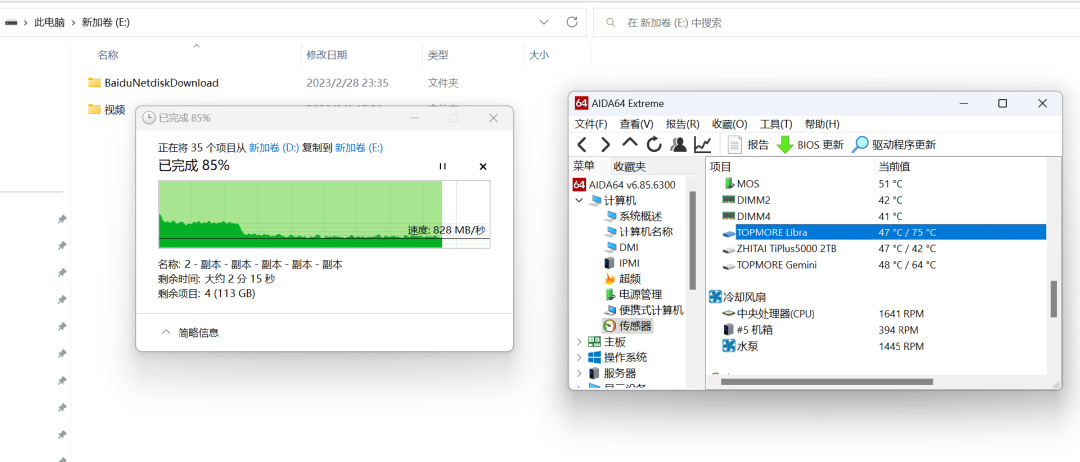Open the 文件(F) menu in AIDA64
The width and height of the screenshot is (1080, 462).
pos(591,125)
